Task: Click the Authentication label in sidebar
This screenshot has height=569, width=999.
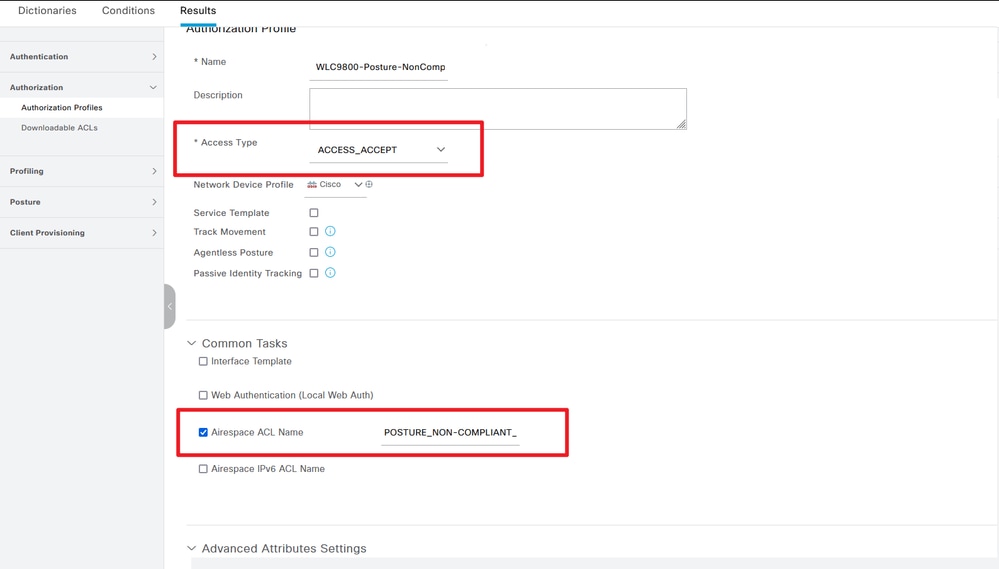Action: (39, 57)
